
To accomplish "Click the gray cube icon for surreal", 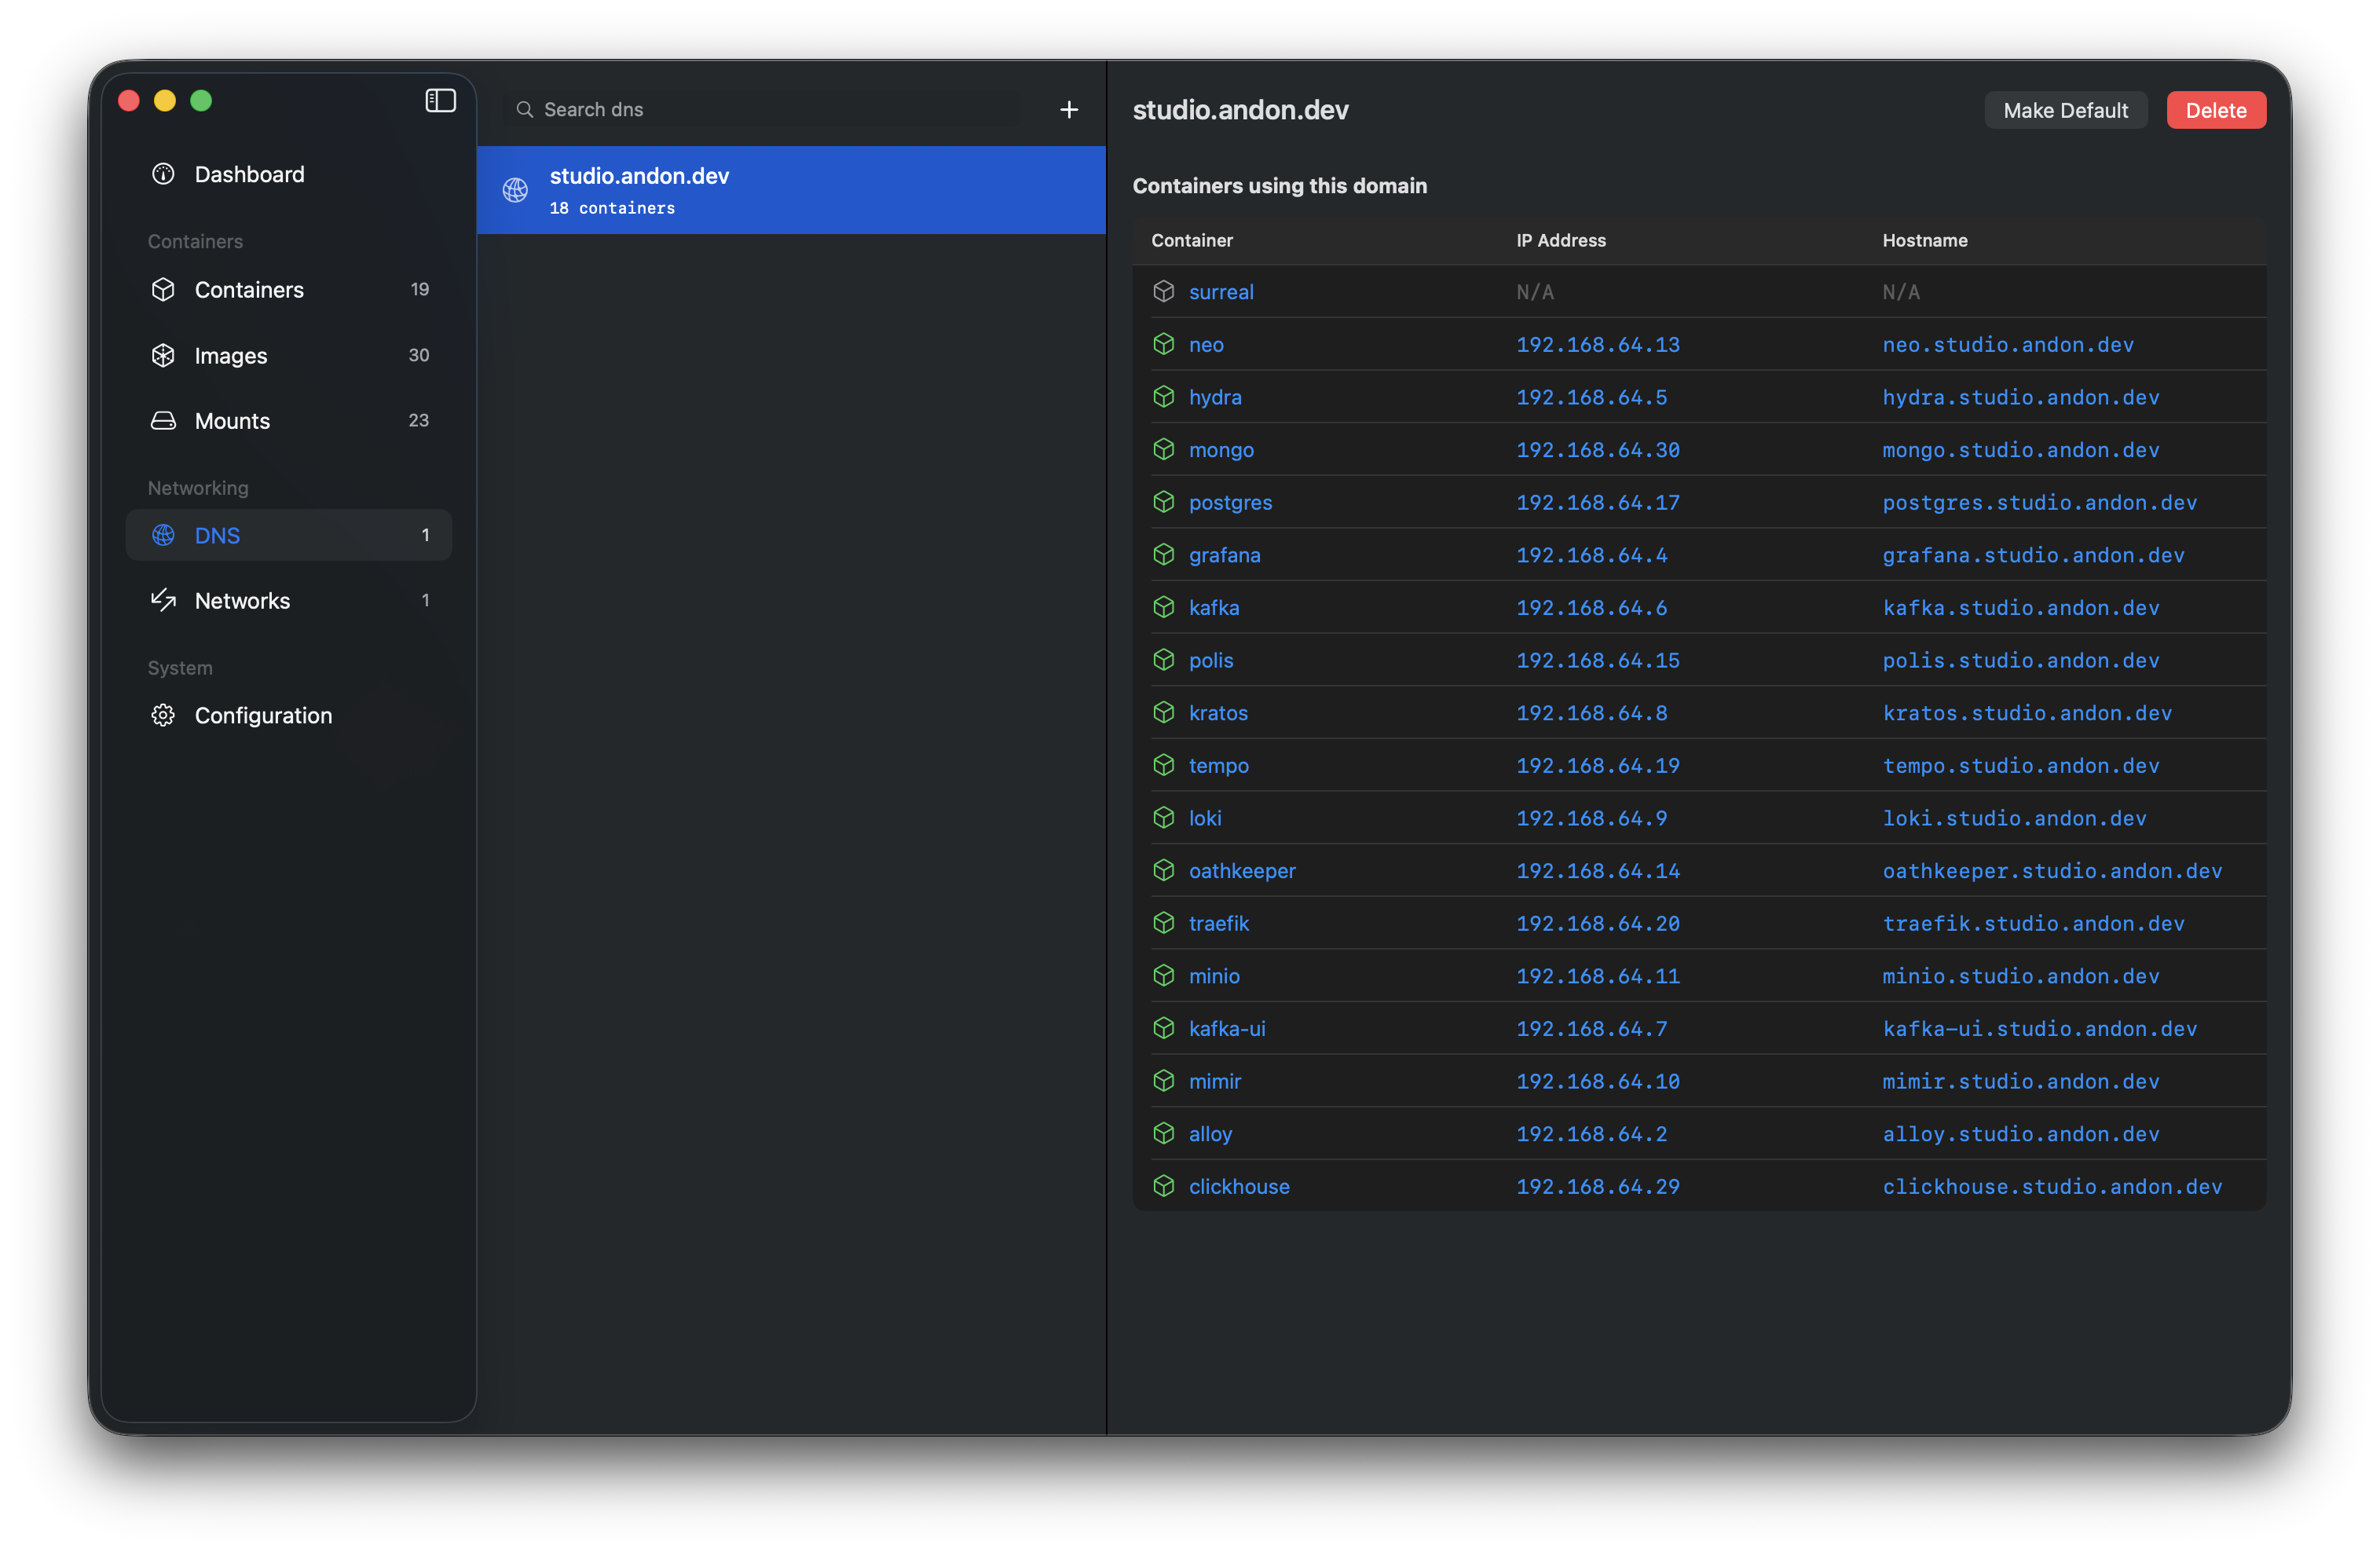I will (x=1163, y=291).
